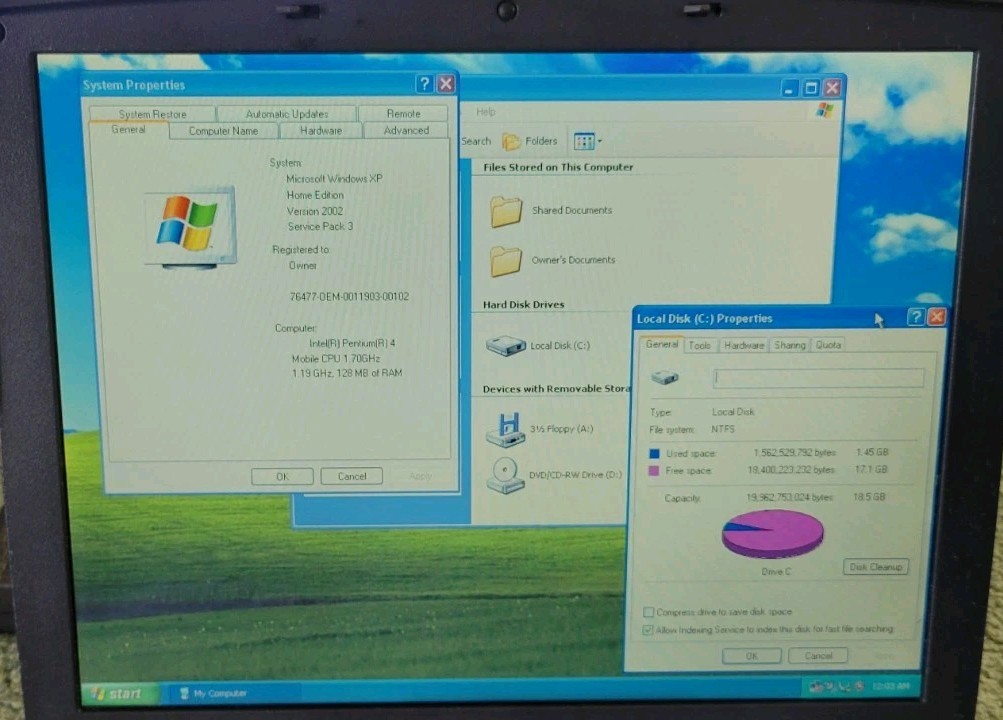Screen dimensions: 1003x720
Task: Click the 'Service Pack 3' text
Action: point(320,226)
